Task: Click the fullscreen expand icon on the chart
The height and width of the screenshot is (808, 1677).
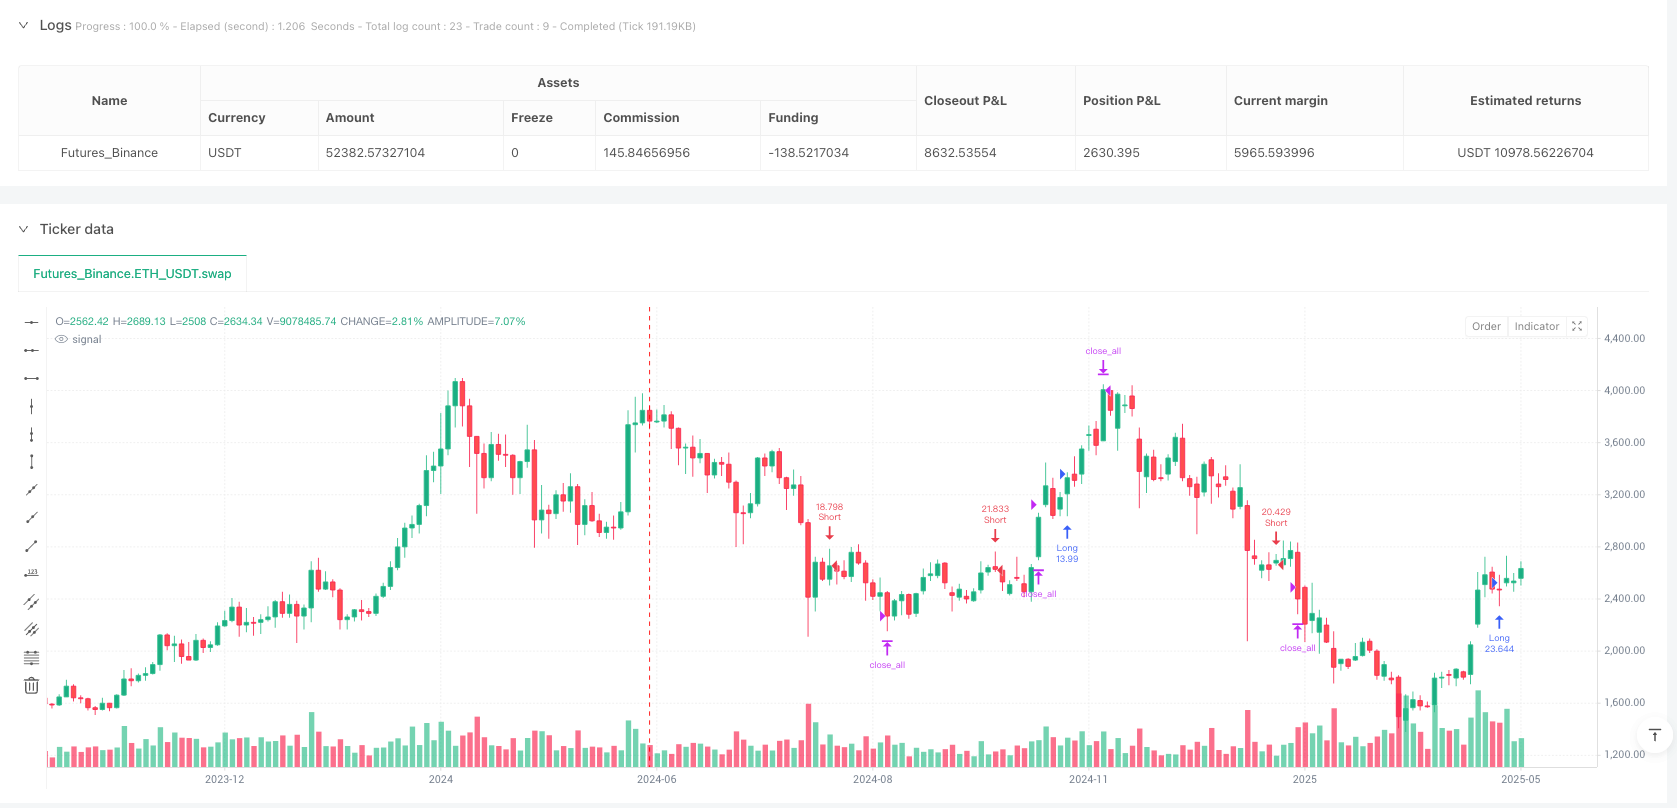Action: (x=1577, y=326)
